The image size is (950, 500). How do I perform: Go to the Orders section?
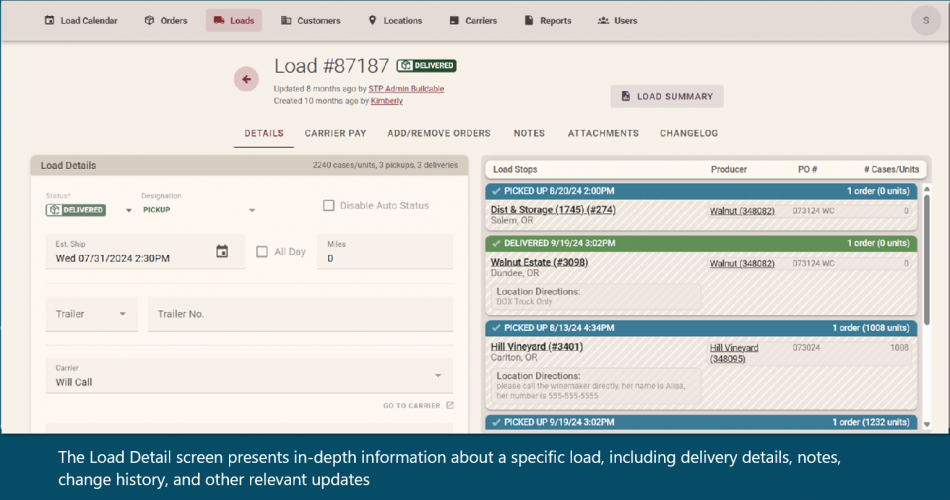(x=166, y=21)
